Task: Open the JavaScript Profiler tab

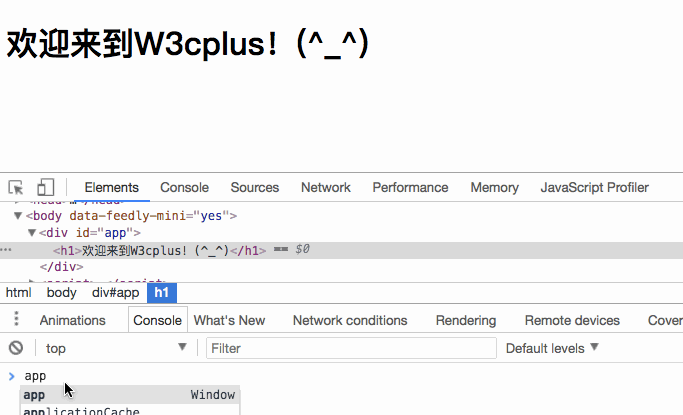Action: 595,188
